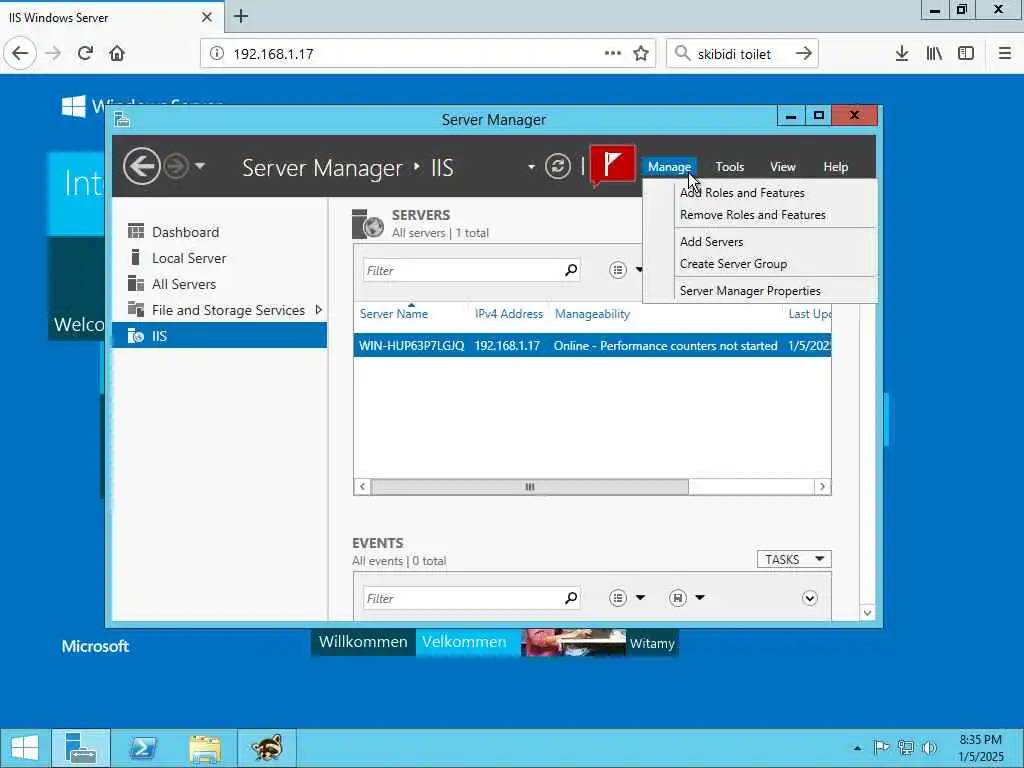The height and width of the screenshot is (768, 1024).
Task: Expand the Events filter chevron
Action: (810, 598)
